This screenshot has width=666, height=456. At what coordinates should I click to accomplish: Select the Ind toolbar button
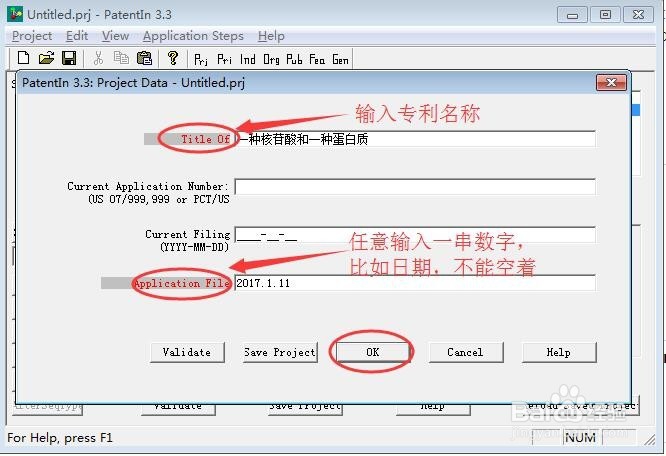pyautogui.click(x=248, y=59)
